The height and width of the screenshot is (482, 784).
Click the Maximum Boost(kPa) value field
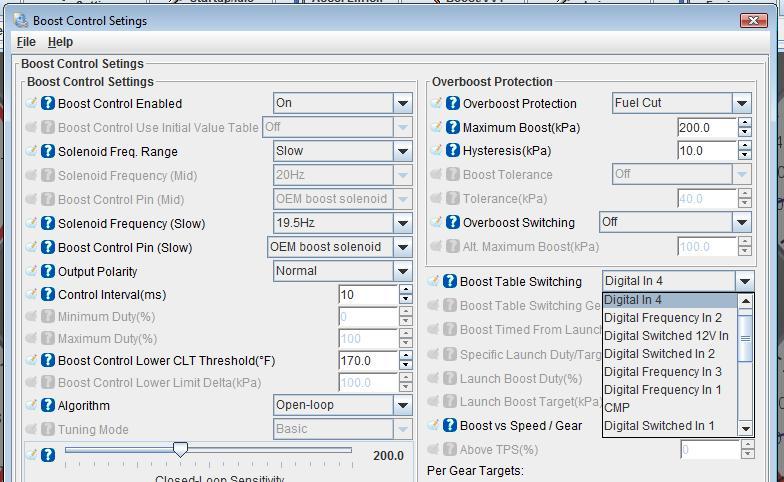coord(707,128)
